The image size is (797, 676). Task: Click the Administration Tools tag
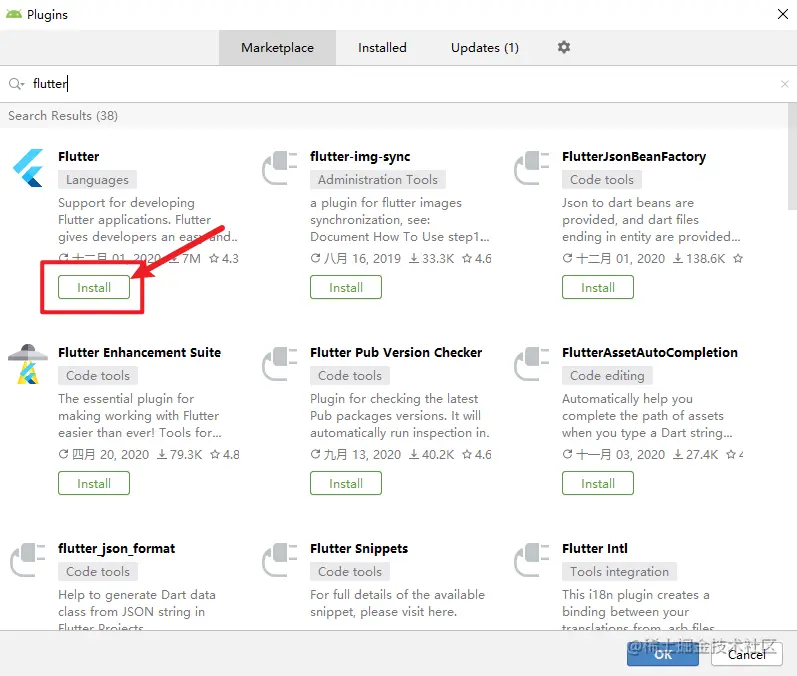point(378,179)
